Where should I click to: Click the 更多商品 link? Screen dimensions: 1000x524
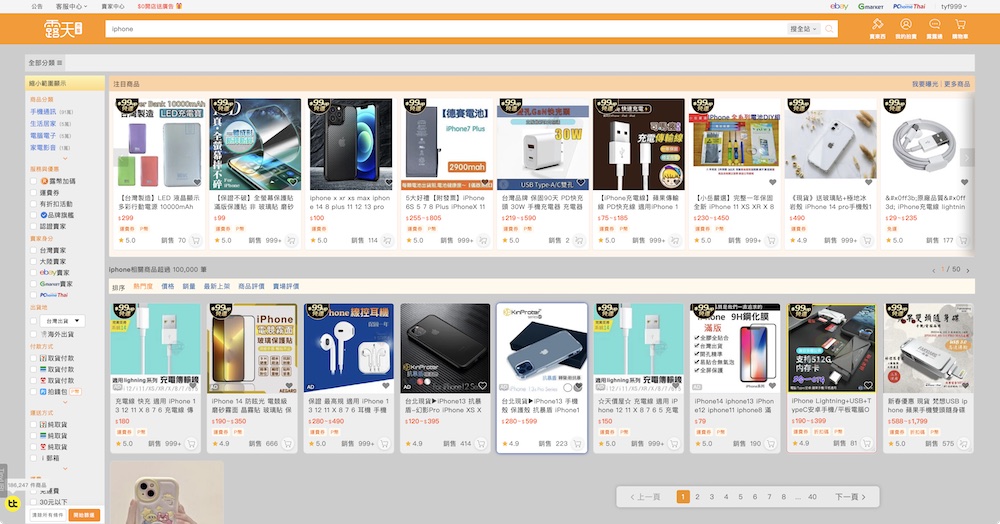(957, 84)
